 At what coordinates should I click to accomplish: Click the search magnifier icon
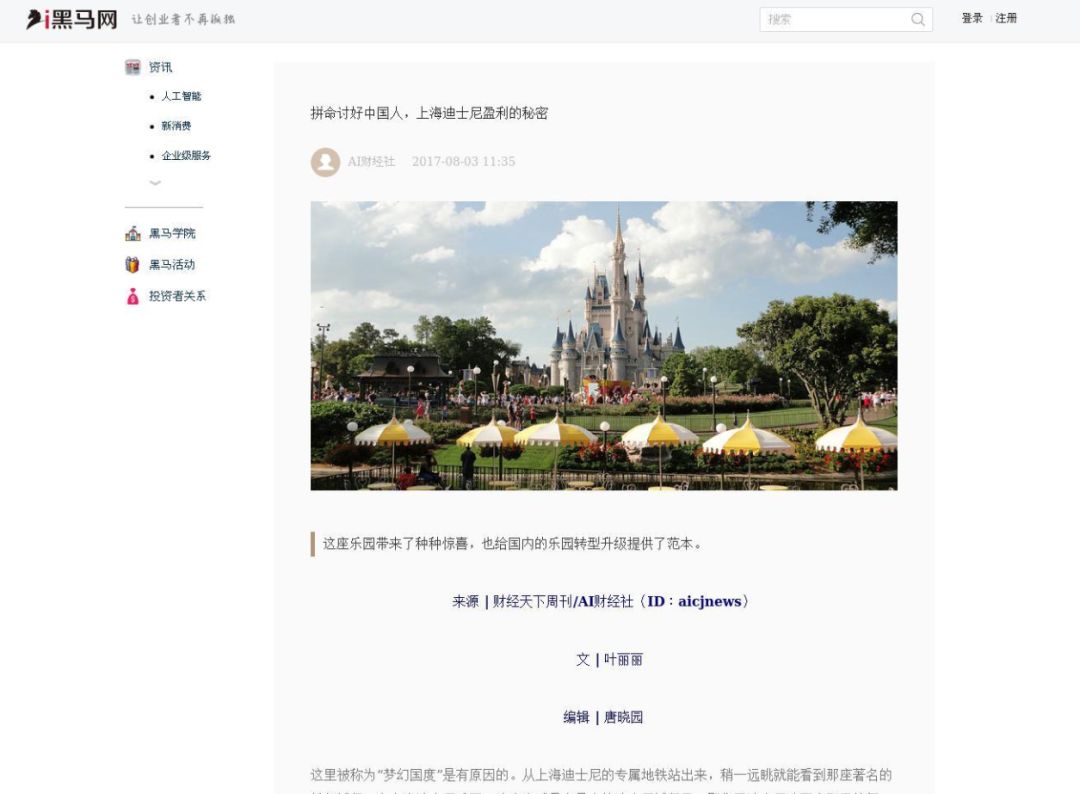tap(917, 19)
